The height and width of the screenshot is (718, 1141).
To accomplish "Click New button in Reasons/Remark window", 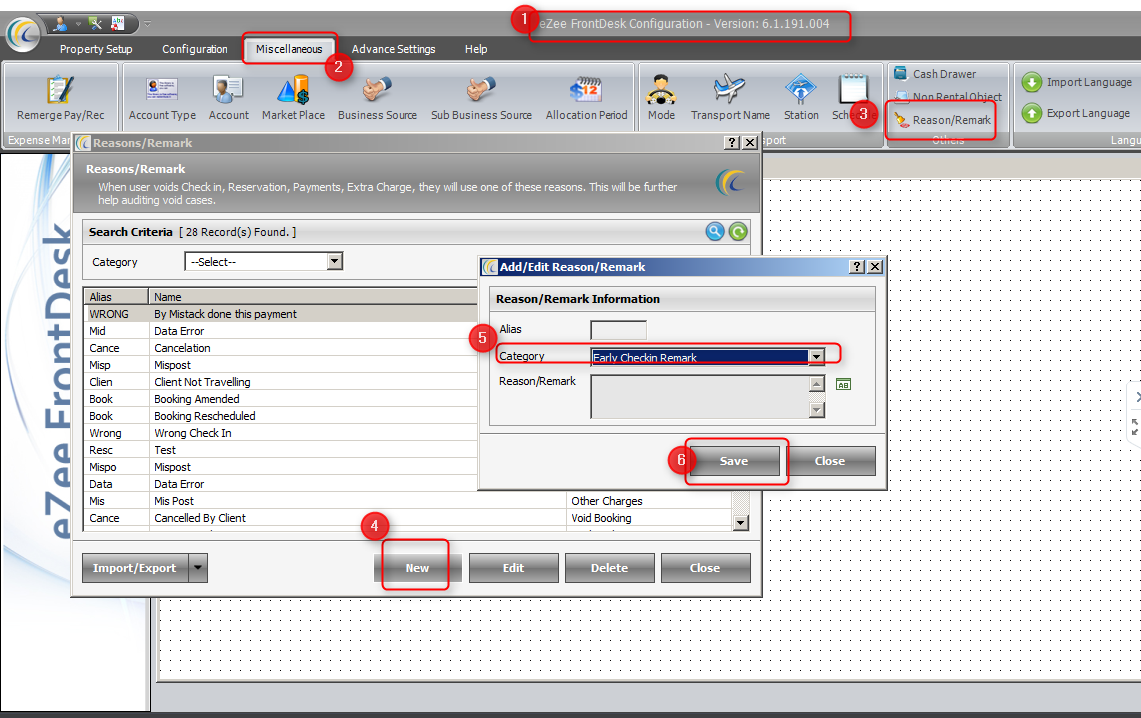I will click(417, 567).
